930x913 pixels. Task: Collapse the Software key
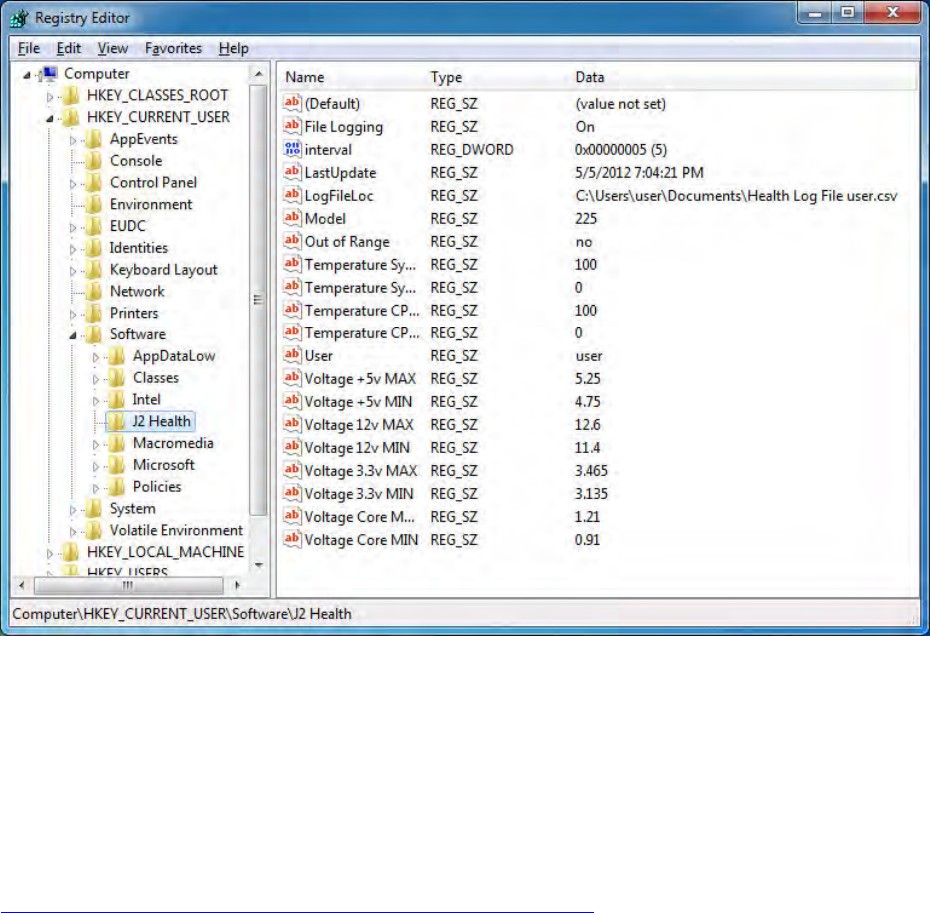(x=73, y=336)
